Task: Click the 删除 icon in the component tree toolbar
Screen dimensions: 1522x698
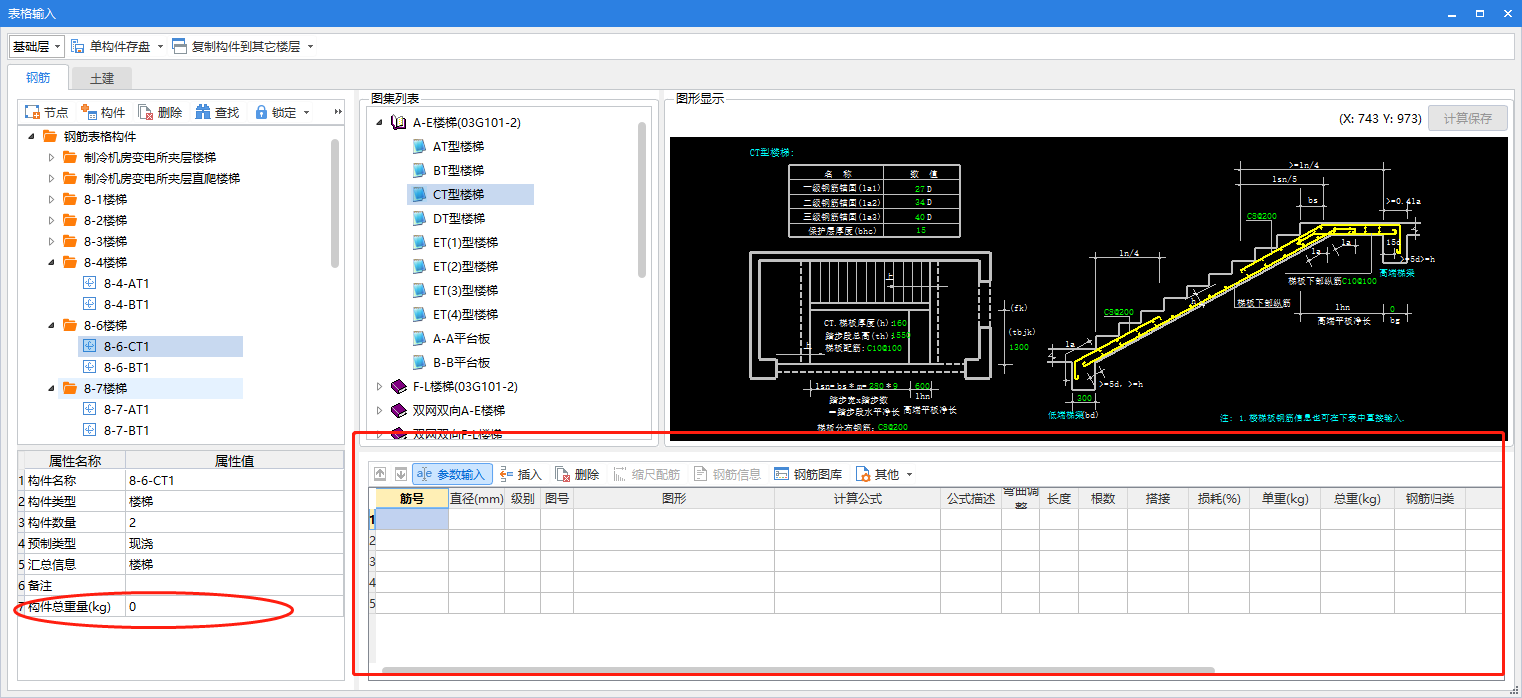Action: [146, 112]
